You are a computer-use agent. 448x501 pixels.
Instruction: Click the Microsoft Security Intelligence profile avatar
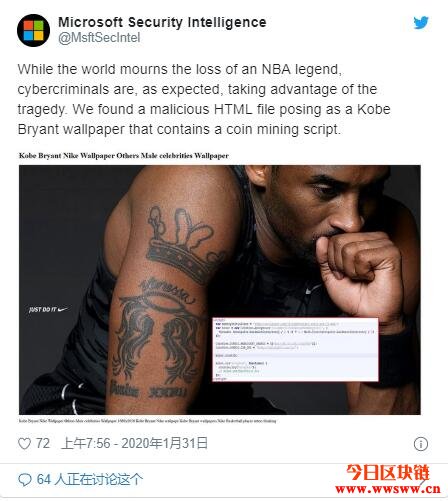(x=33, y=30)
